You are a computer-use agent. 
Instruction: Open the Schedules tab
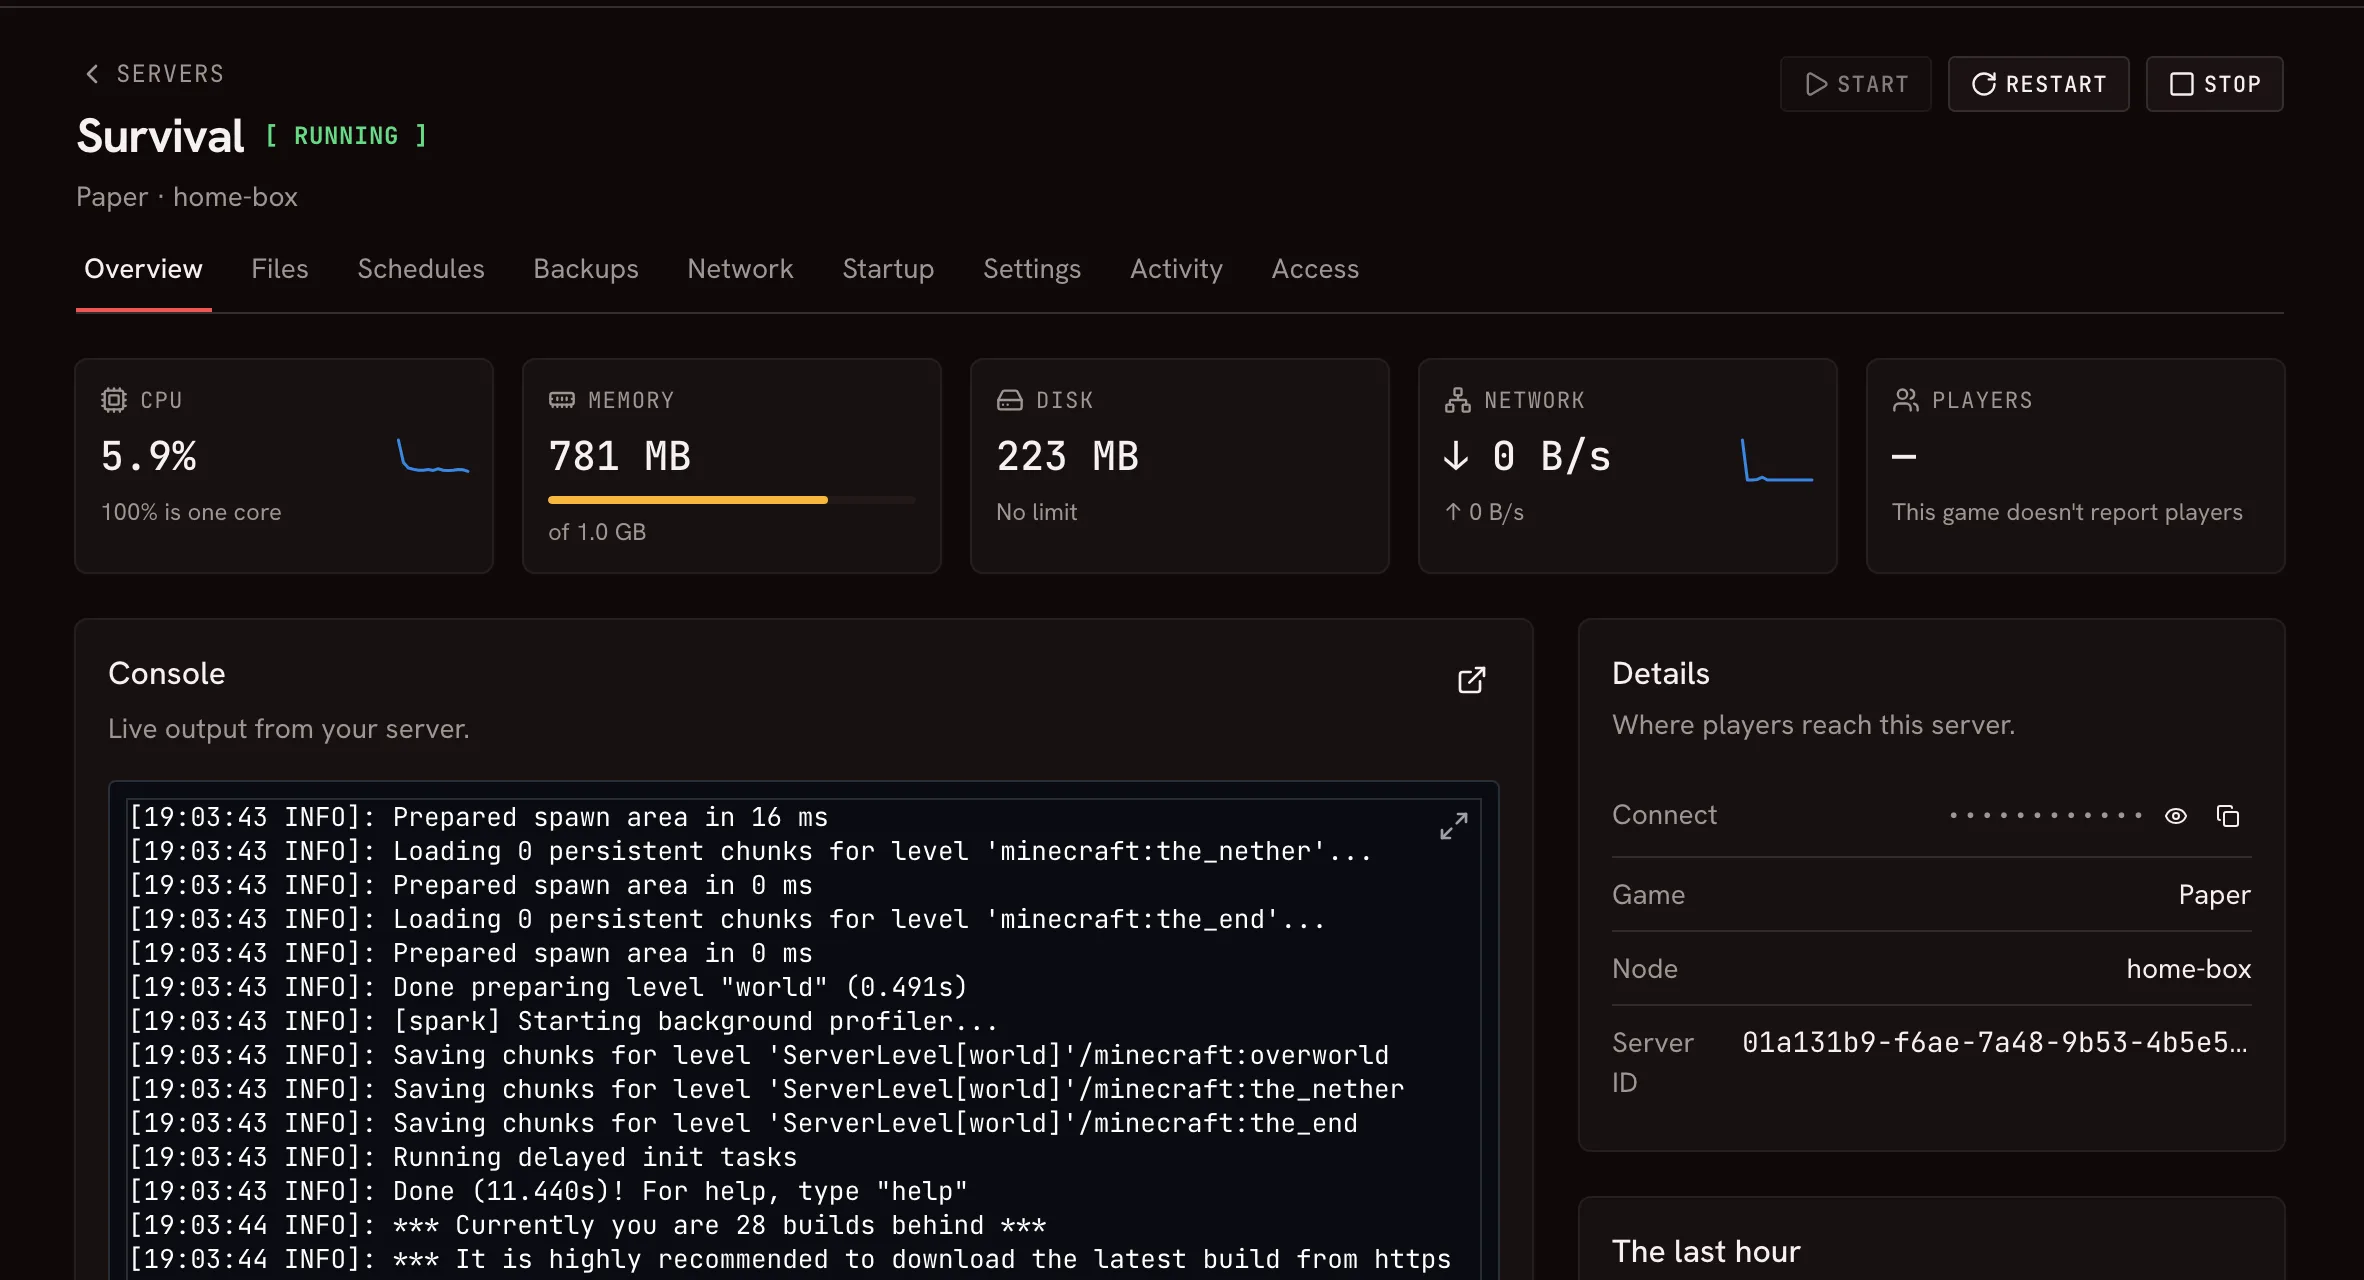point(421,269)
